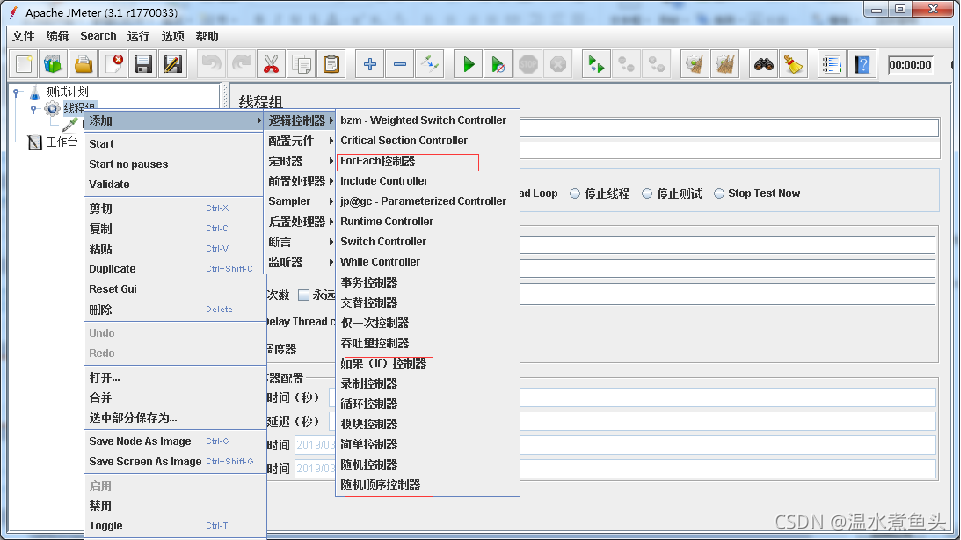Click the Redo arrow icon
This screenshot has width=961, height=540.
[241, 64]
